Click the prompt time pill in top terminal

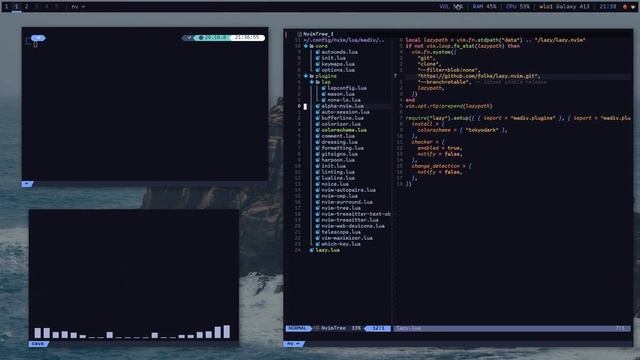tap(247, 38)
